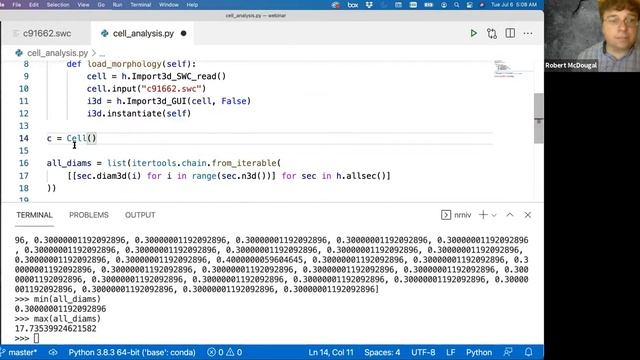Click the Dropbox menu bar icon
Viewport: 640px width, 360px height.
[x=369, y=5]
